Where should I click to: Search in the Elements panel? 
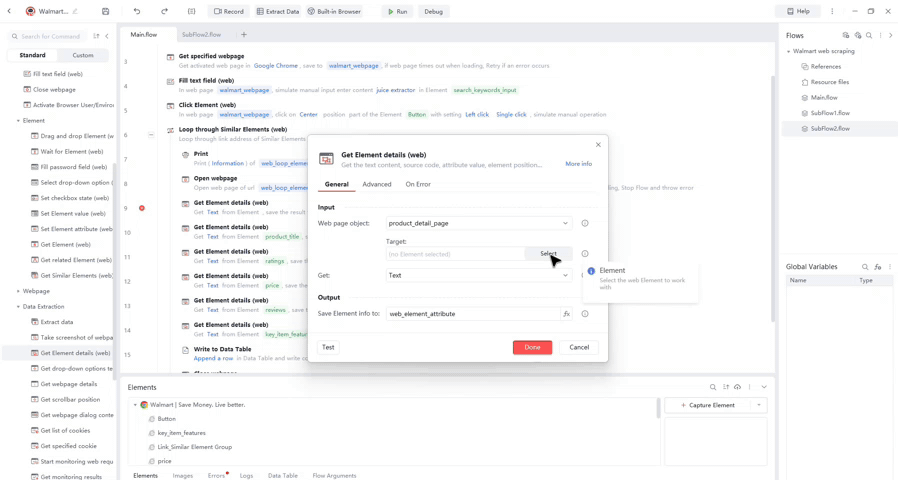(713, 387)
